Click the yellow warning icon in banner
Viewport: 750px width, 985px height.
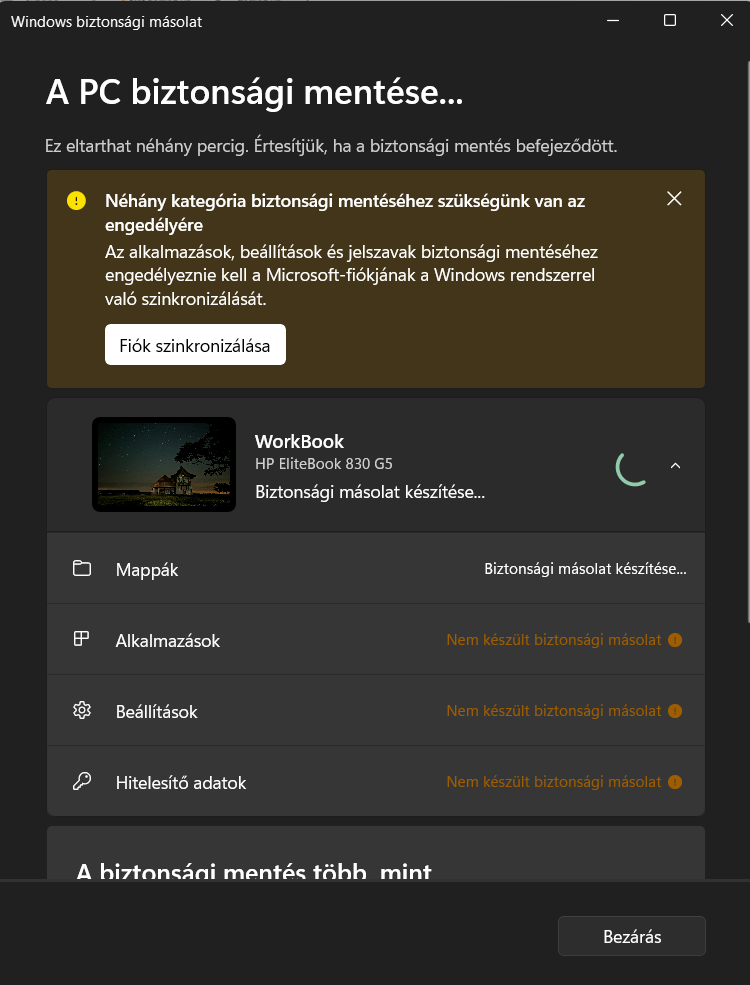pyautogui.click(x=76, y=201)
